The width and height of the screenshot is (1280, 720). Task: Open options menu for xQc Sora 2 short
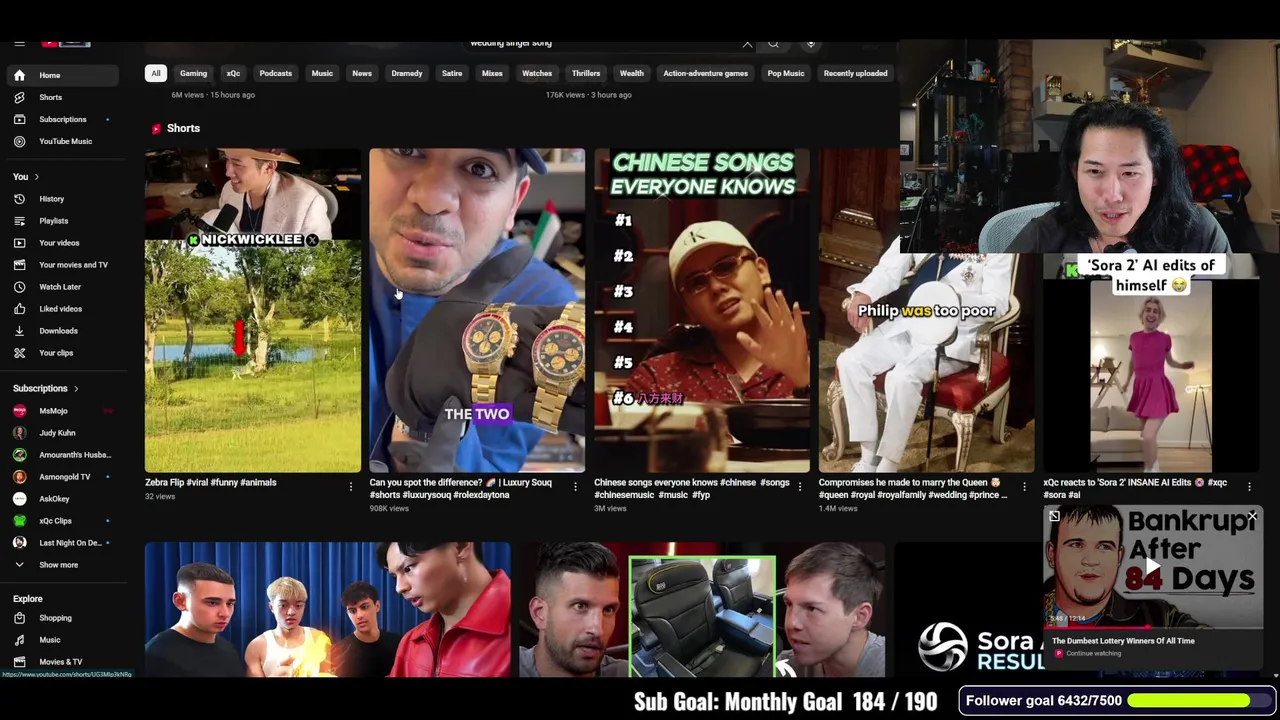tap(1249, 487)
